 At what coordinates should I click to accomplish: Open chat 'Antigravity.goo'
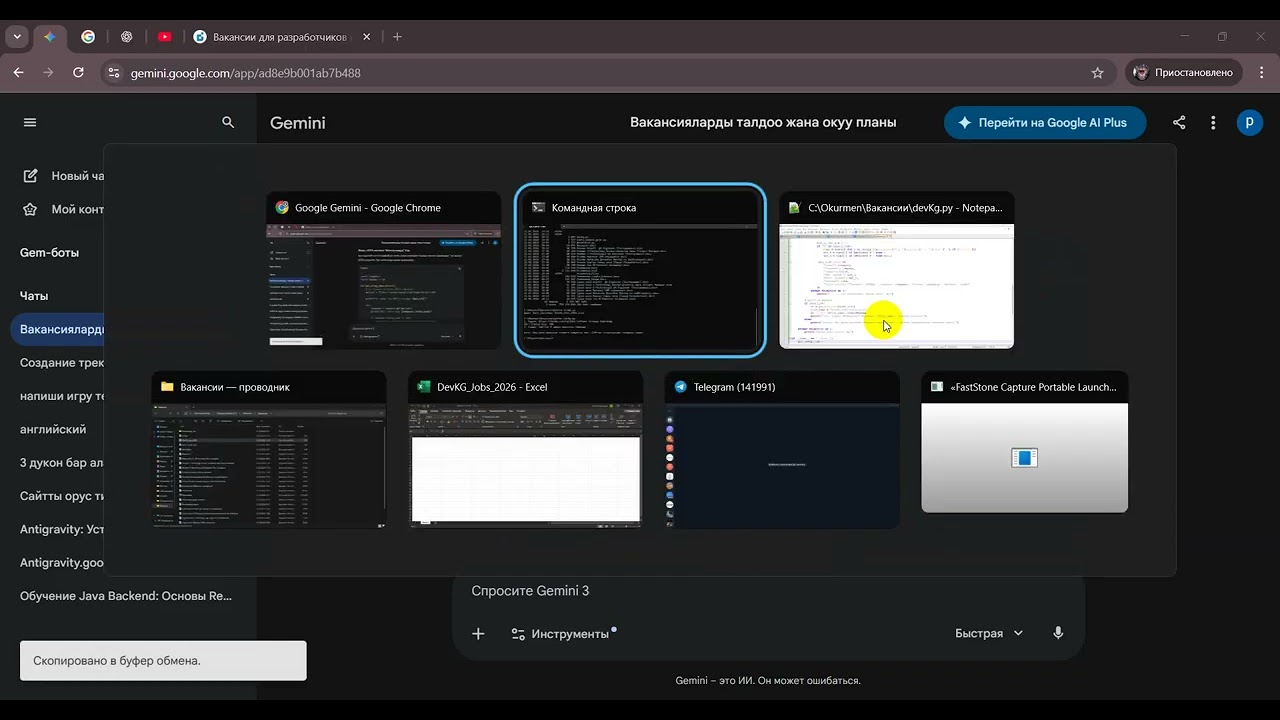(x=62, y=563)
